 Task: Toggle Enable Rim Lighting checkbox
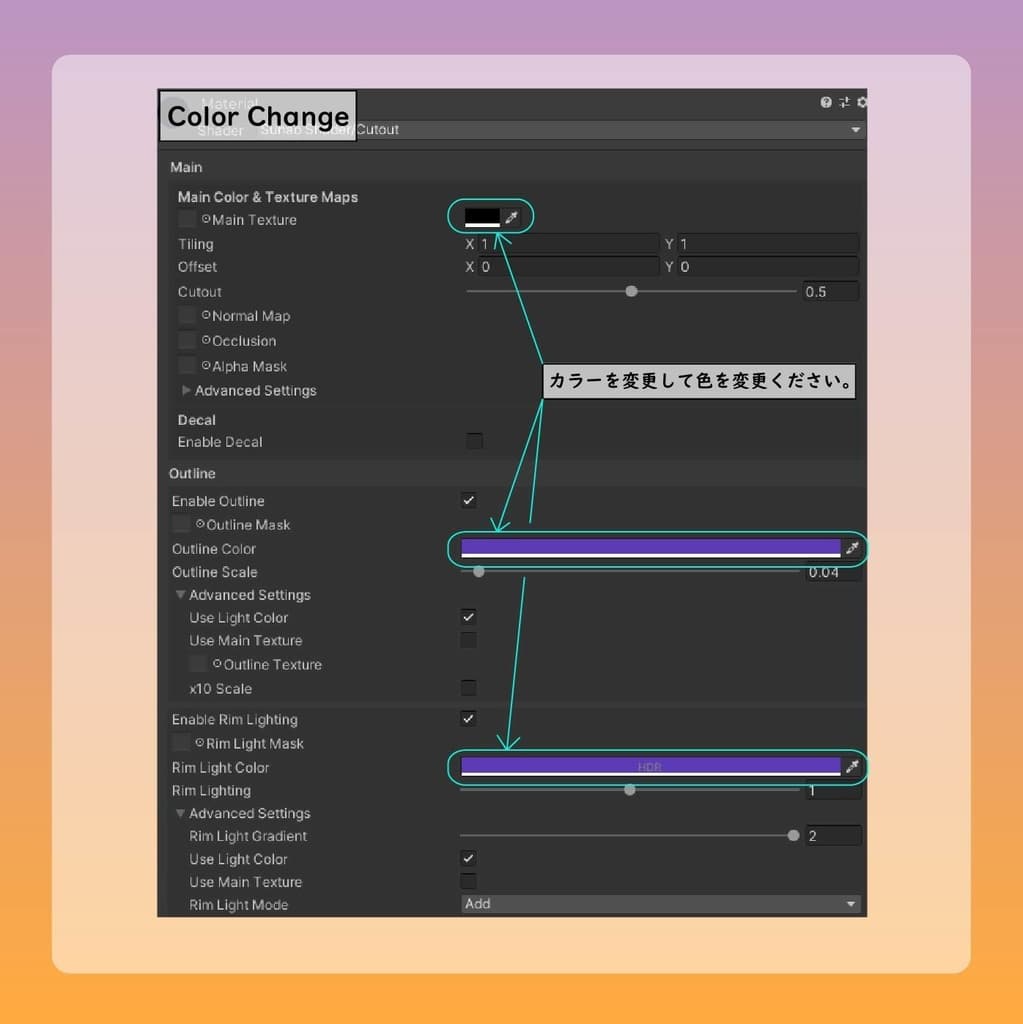coord(468,718)
